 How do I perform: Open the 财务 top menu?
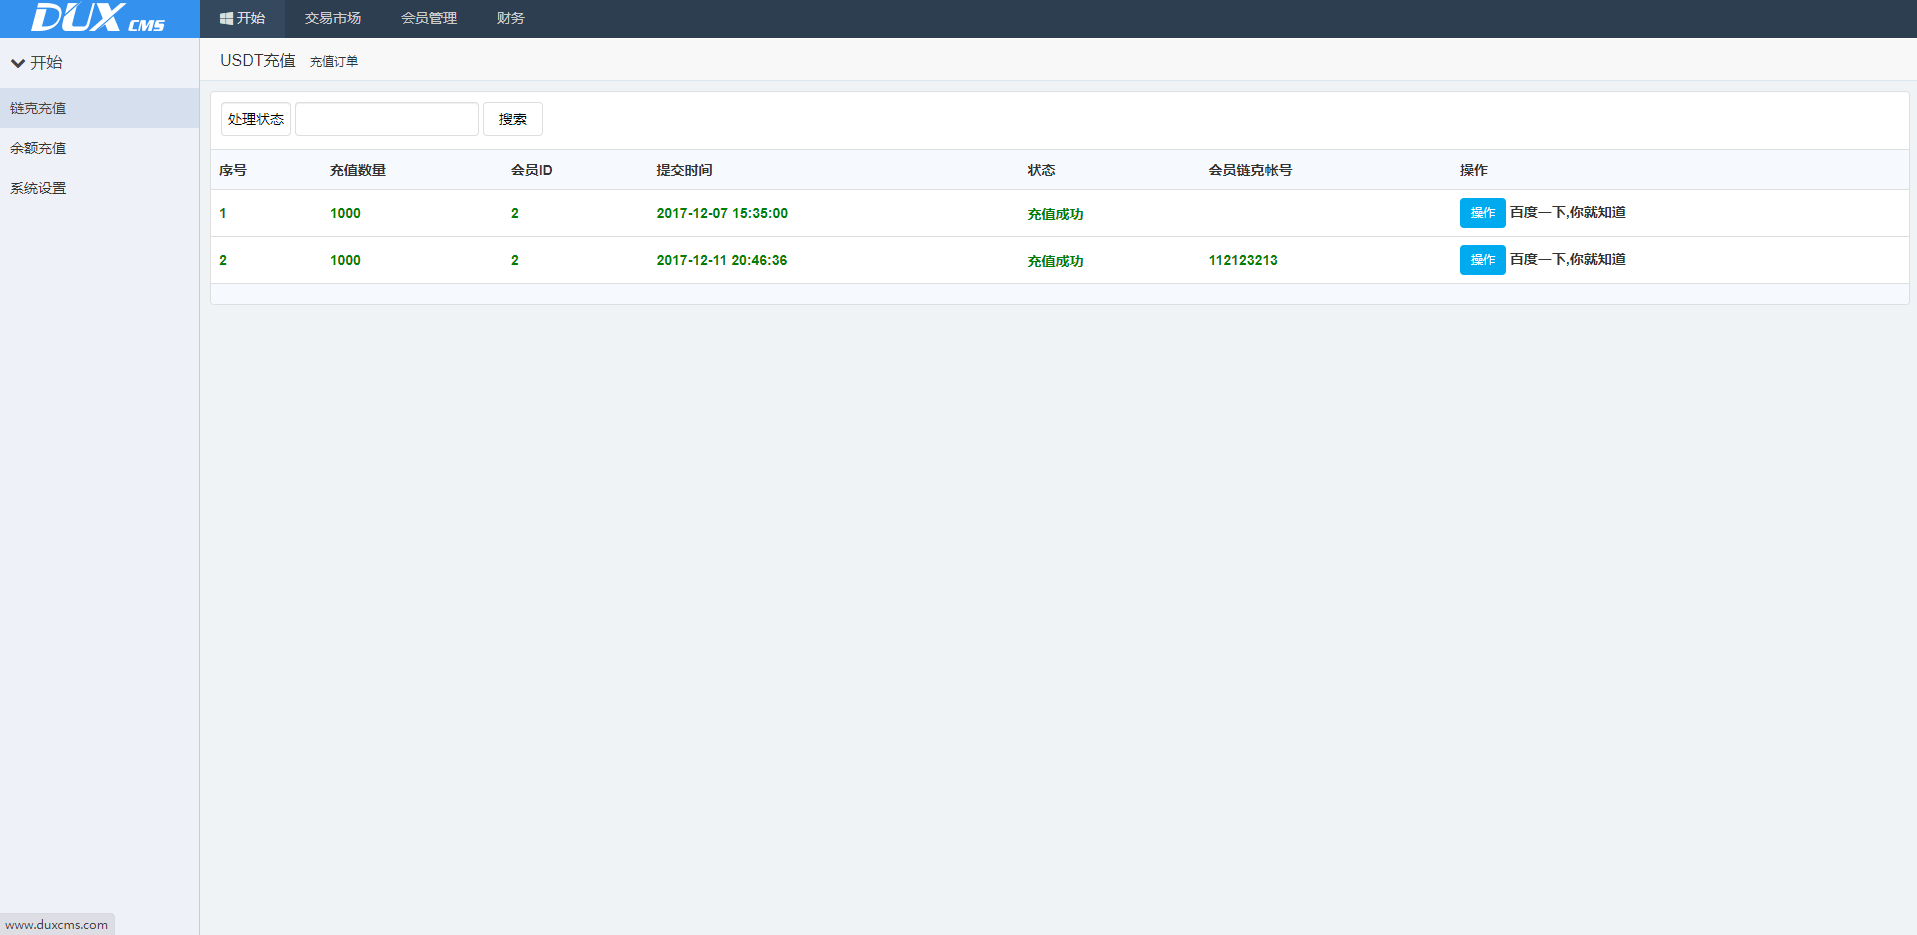[510, 19]
